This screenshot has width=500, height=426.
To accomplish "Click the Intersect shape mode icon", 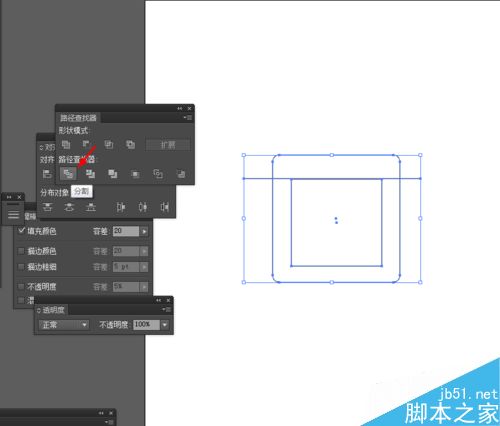I will pyautogui.click(x=109, y=144).
